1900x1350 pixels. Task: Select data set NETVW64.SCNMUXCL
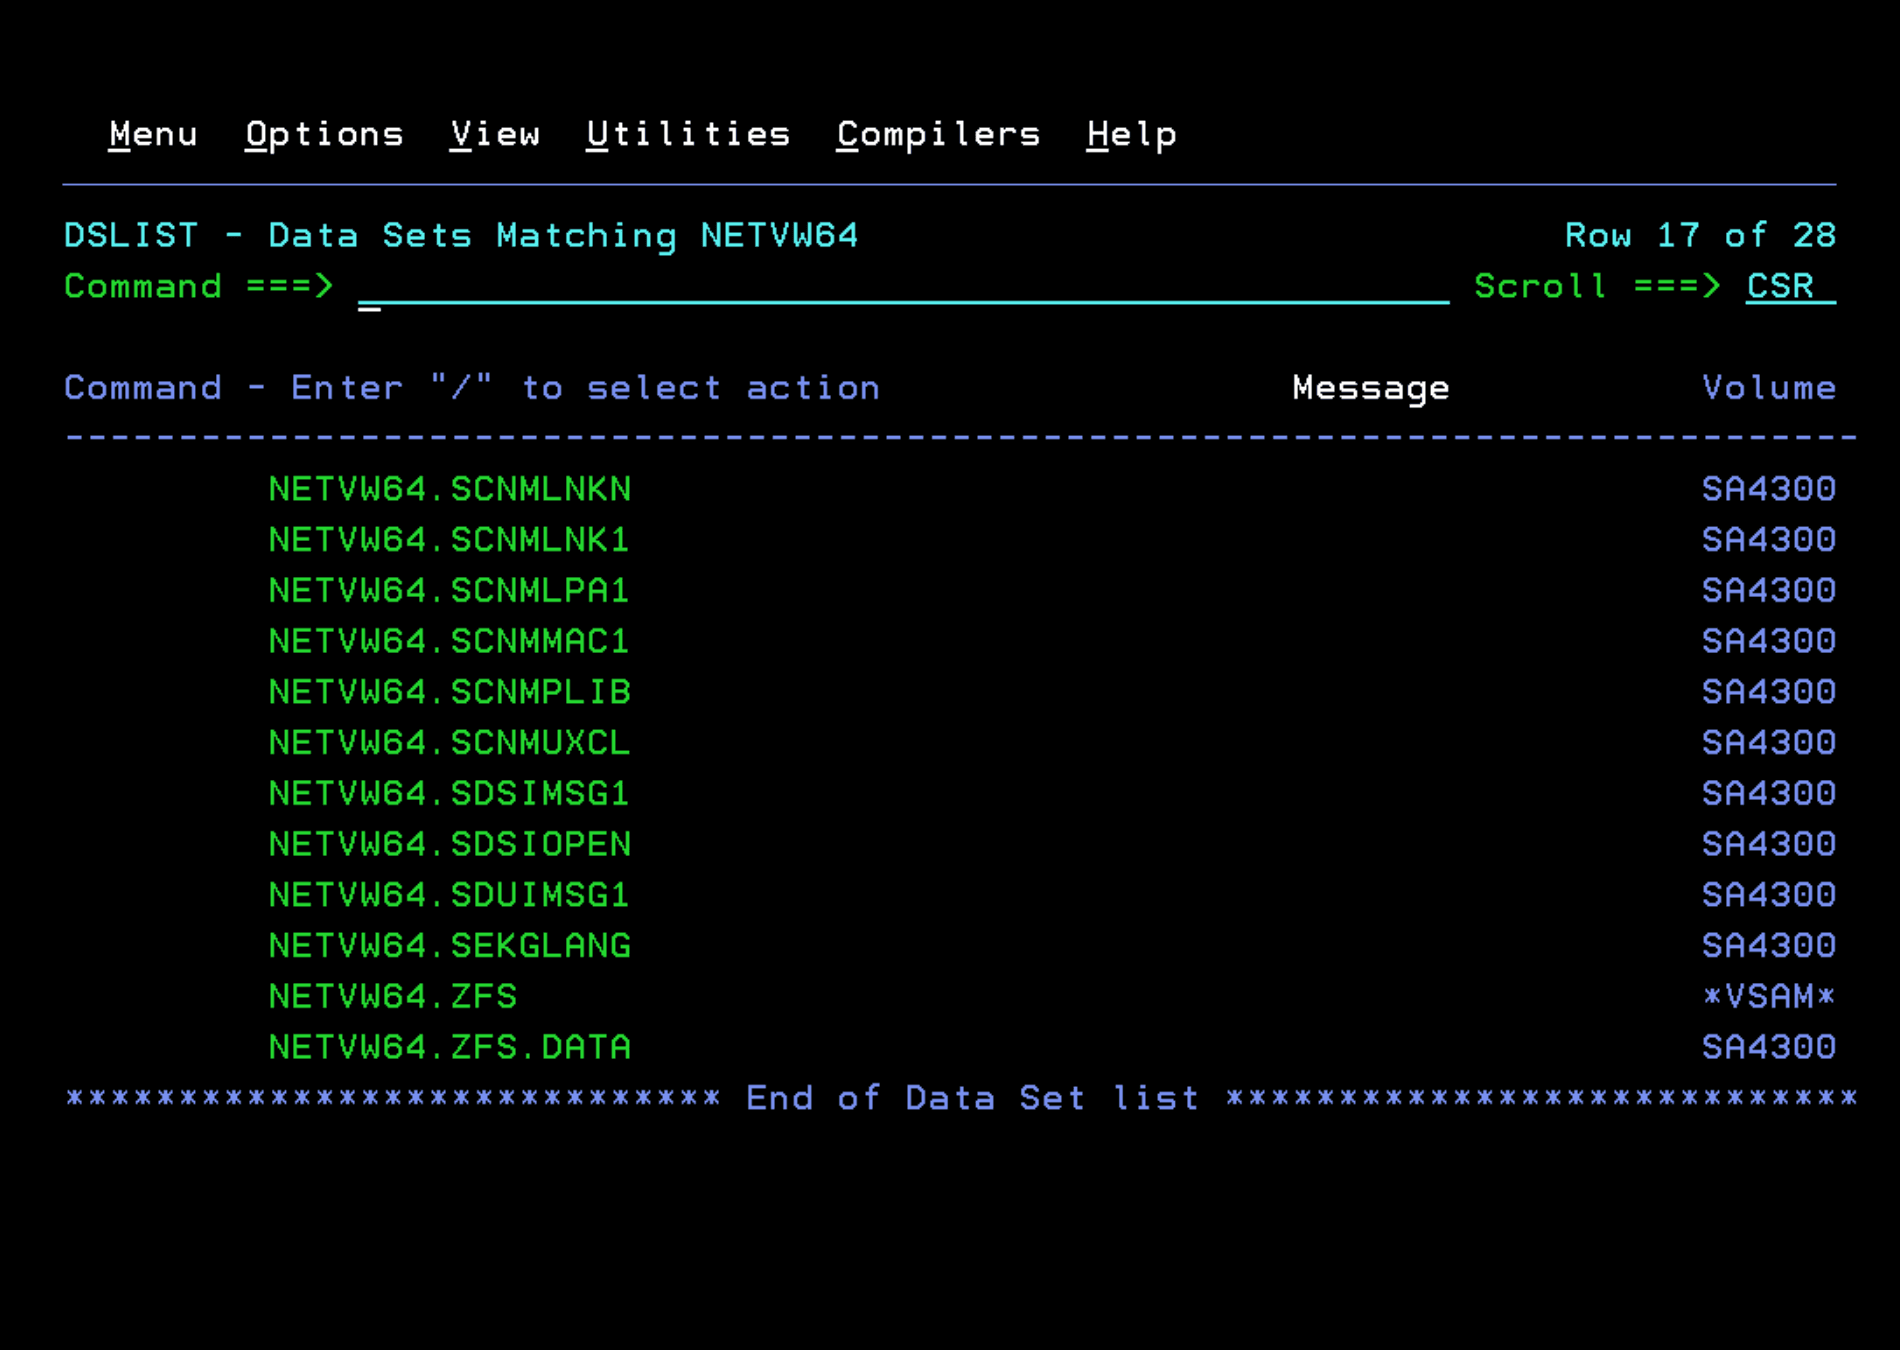tap(449, 743)
